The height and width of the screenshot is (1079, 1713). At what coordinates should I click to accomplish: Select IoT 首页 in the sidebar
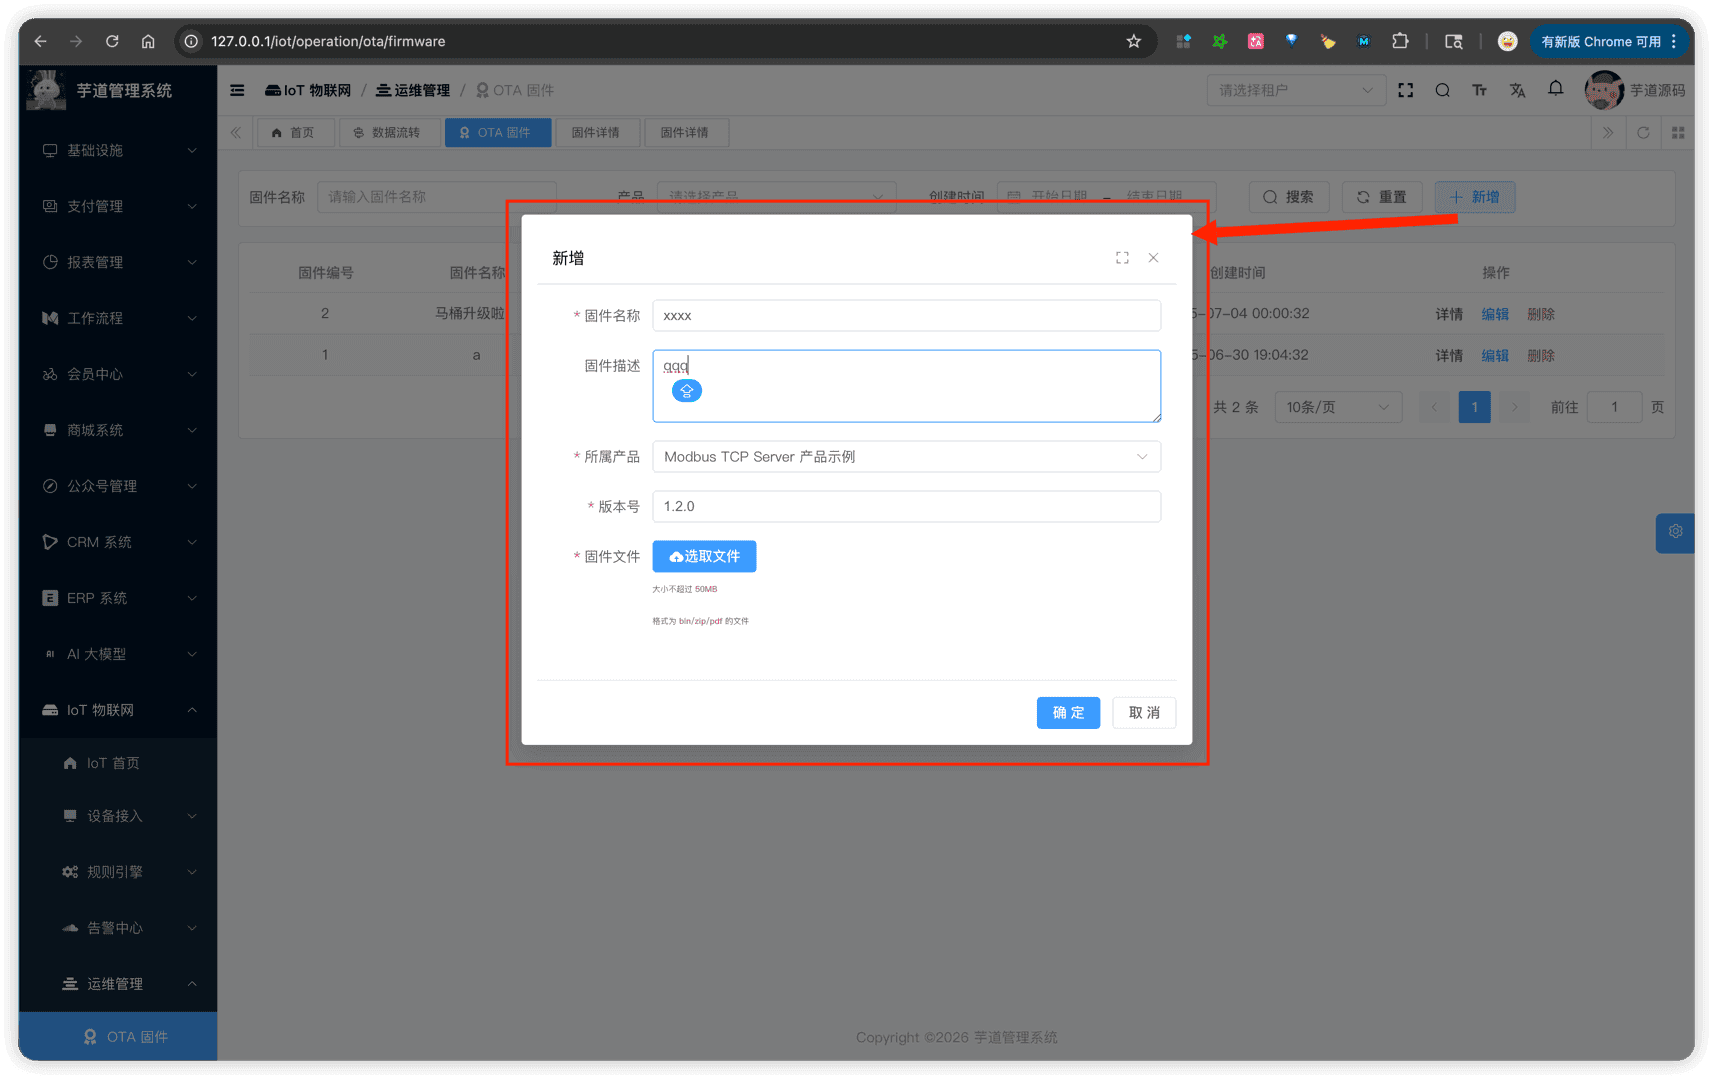pos(112,763)
